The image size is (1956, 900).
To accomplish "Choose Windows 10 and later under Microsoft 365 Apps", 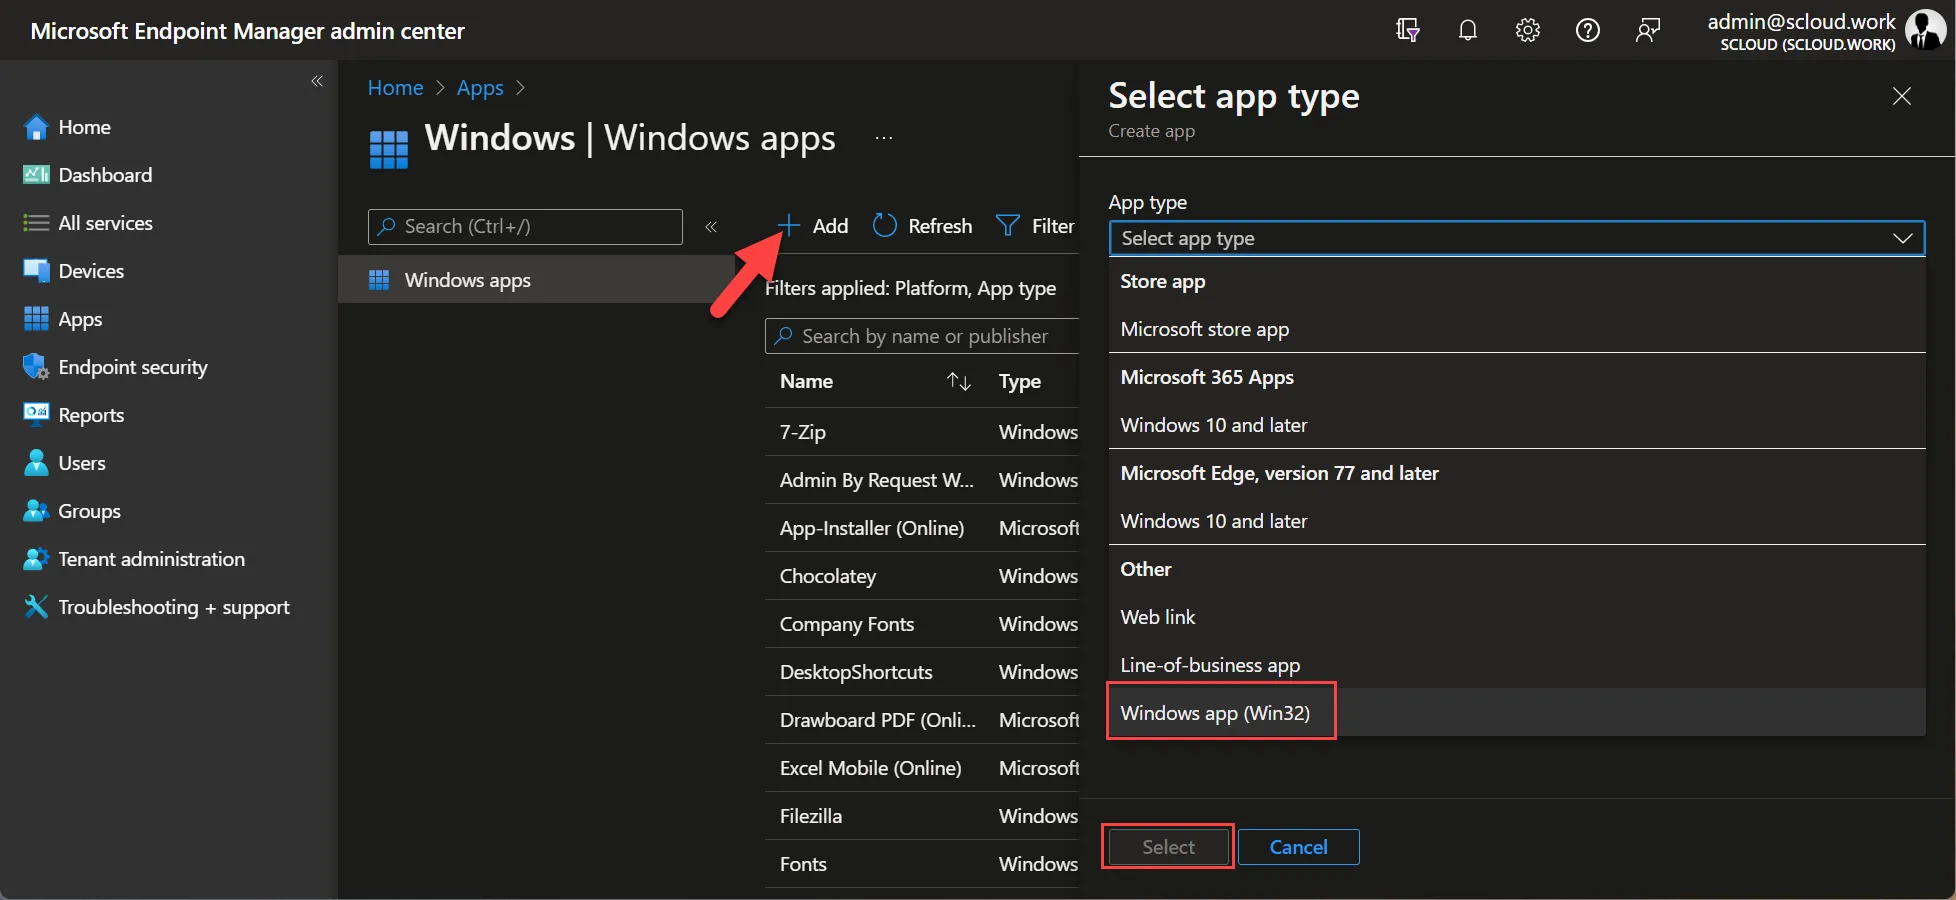I will coord(1517,425).
